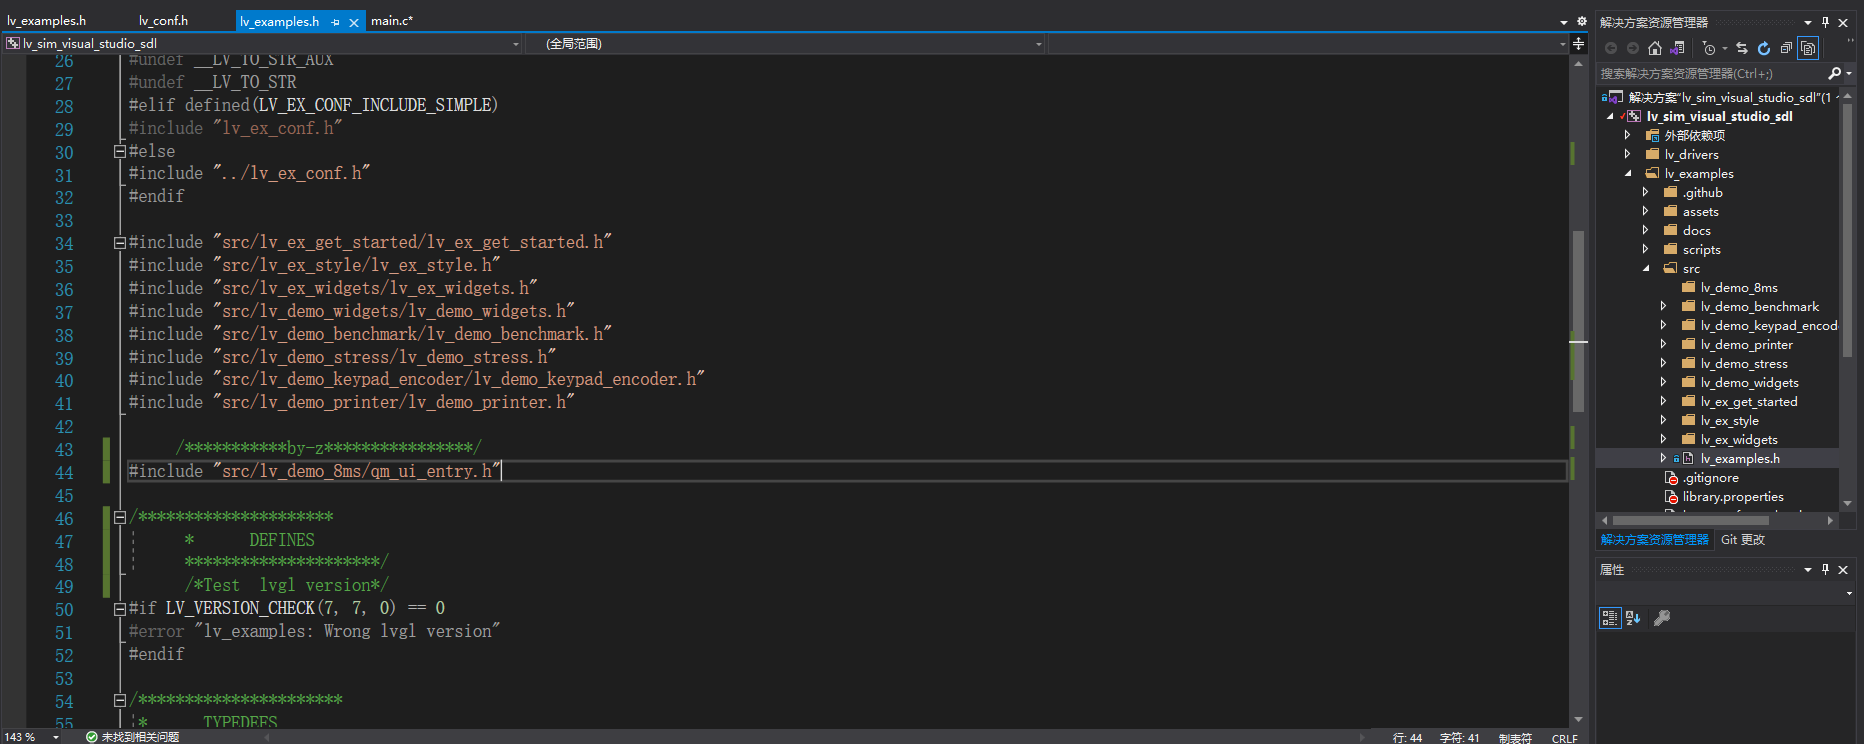Screen dimensions: 1864x744
Task: Expand the .github folder
Action: (x=1646, y=192)
